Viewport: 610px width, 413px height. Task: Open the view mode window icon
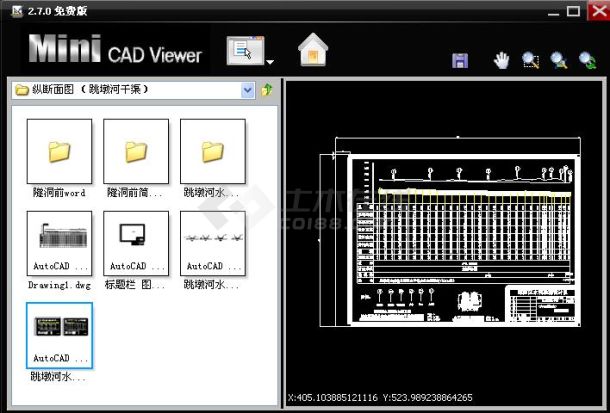click(x=245, y=51)
